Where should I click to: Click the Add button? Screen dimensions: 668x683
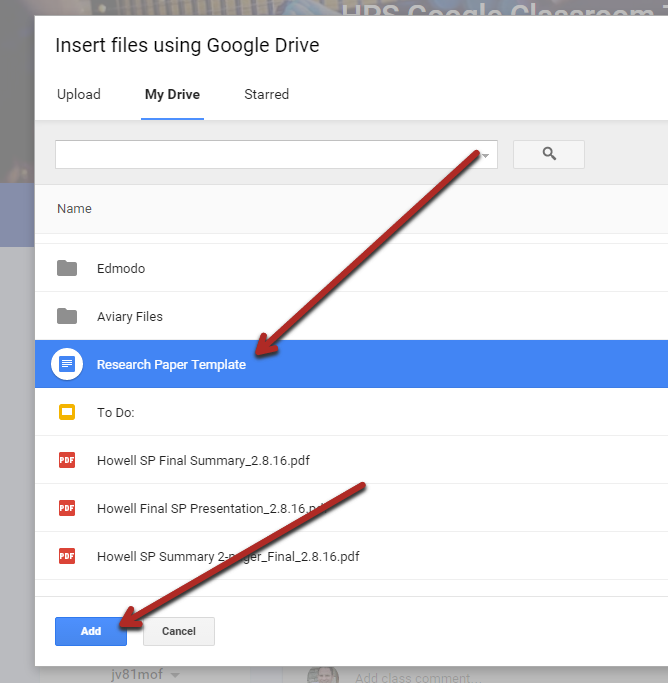[91, 631]
